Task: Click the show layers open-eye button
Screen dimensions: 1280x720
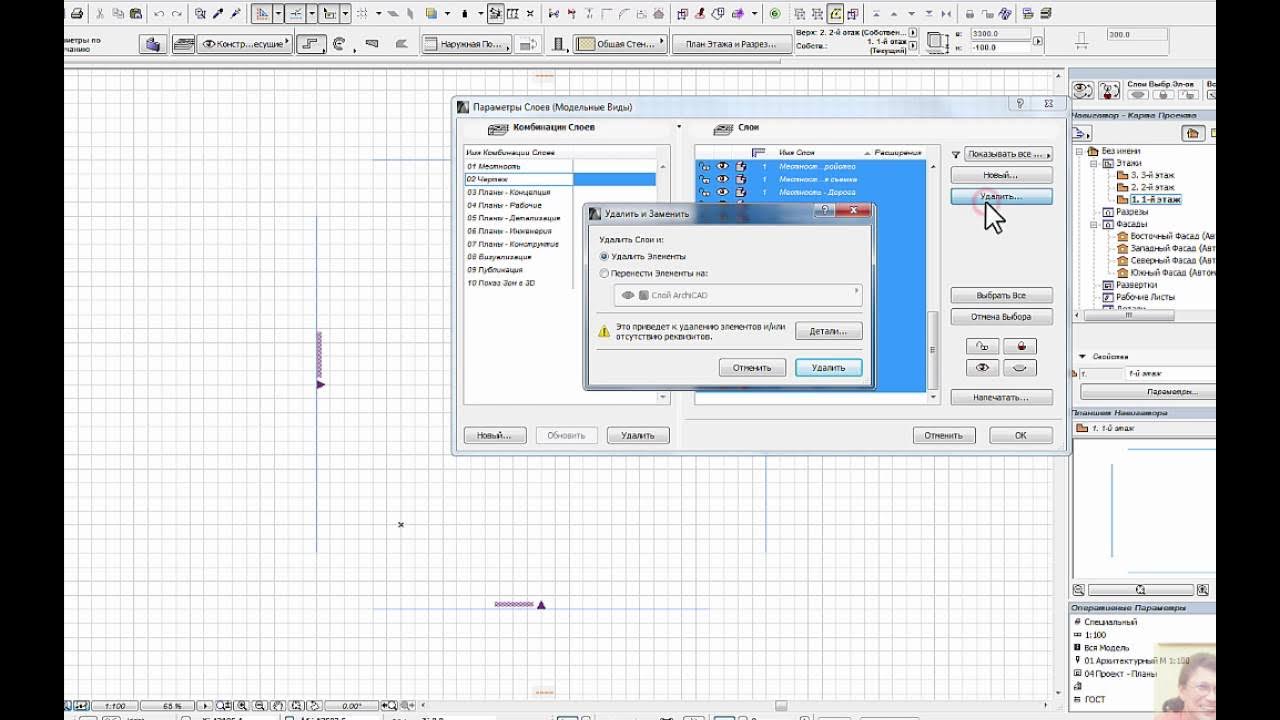Action: coord(982,368)
